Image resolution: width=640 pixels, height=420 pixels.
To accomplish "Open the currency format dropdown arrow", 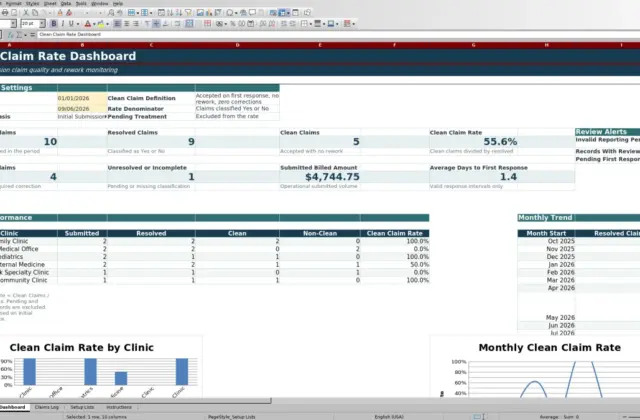I will pos(226,24).
